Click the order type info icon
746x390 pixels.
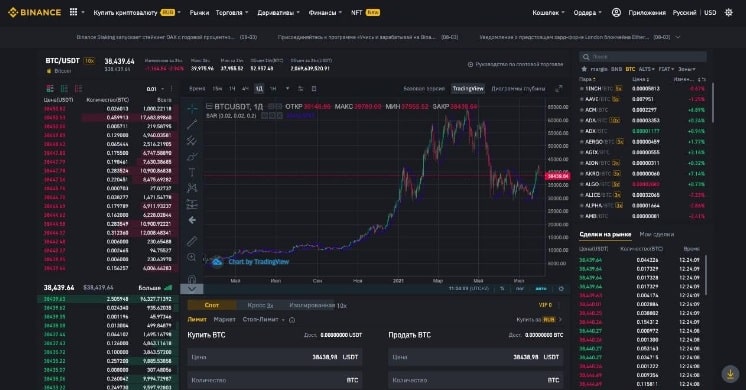292,320
